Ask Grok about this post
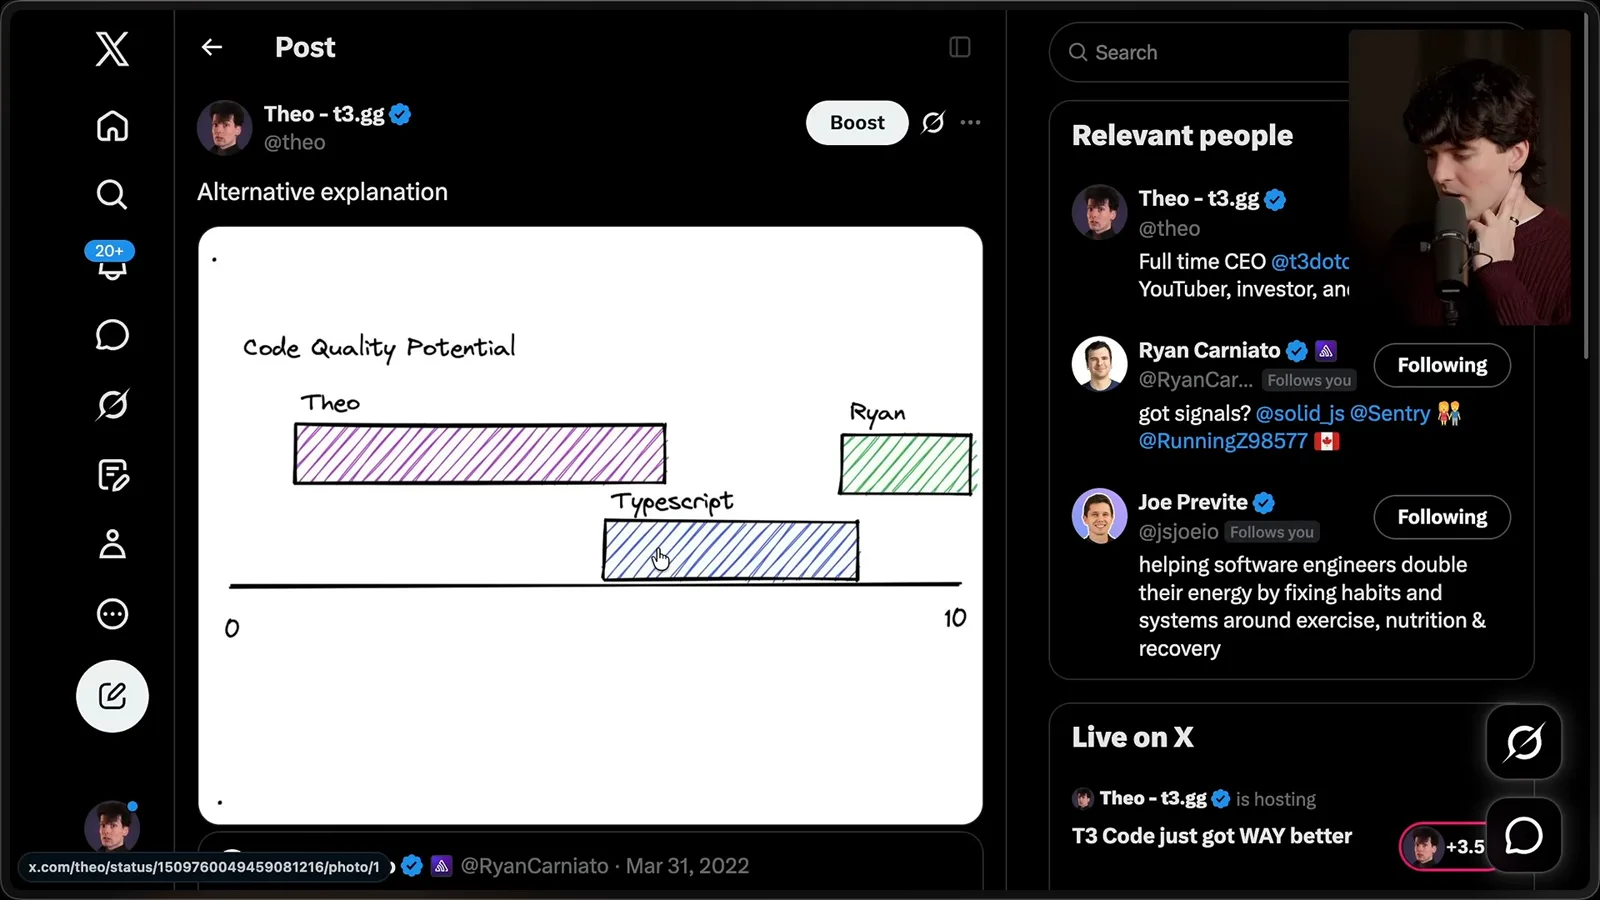The height and width of the screenshot is (900, 1600). point(933,123)
